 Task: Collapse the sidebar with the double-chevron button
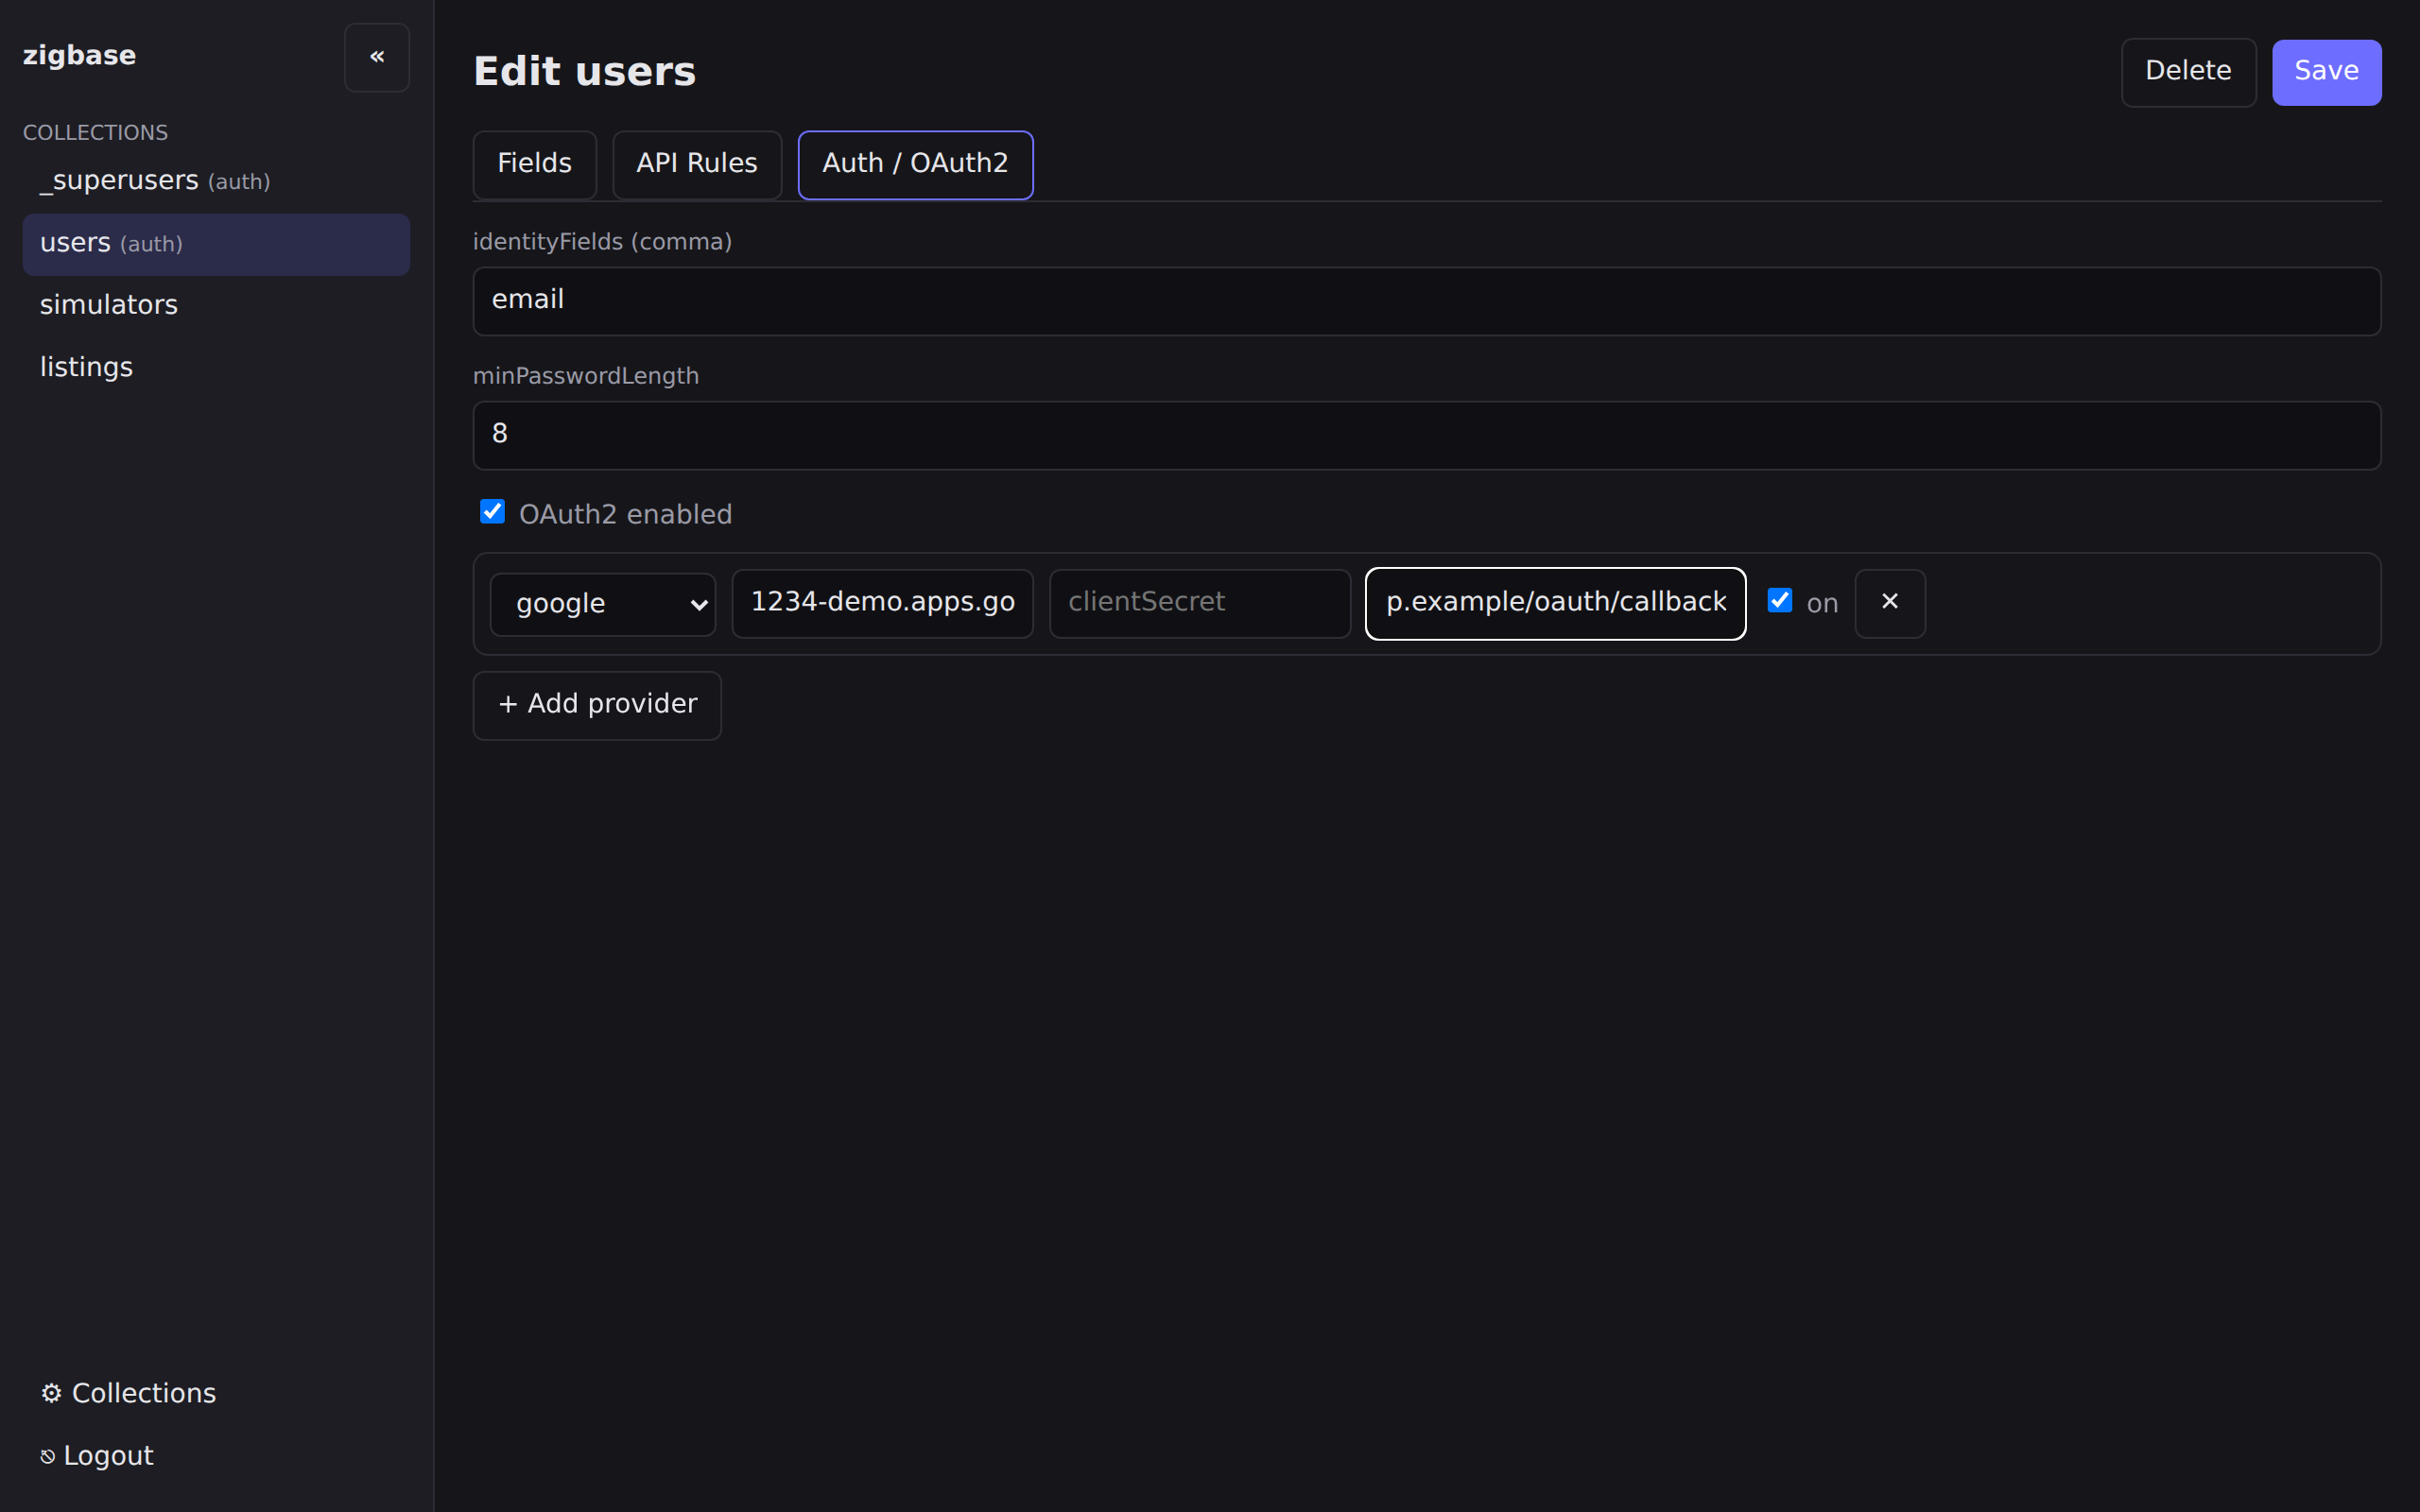tap(376, 57)
